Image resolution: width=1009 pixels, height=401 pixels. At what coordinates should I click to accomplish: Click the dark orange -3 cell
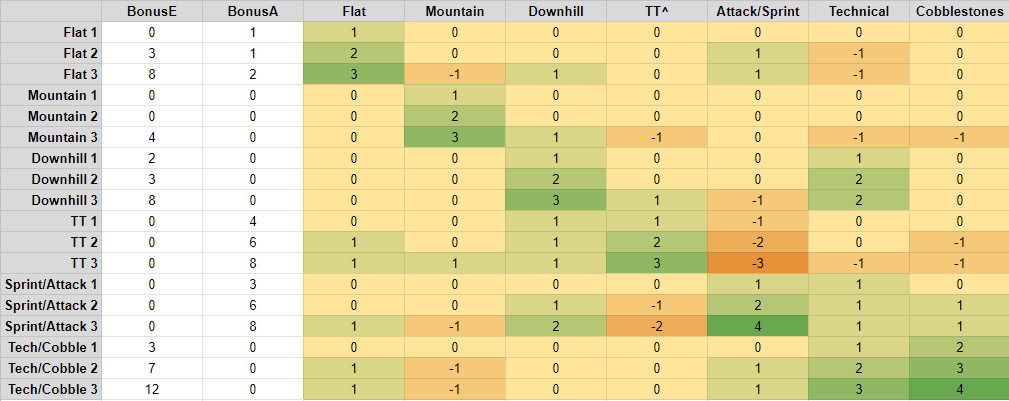tap(758, 263)
